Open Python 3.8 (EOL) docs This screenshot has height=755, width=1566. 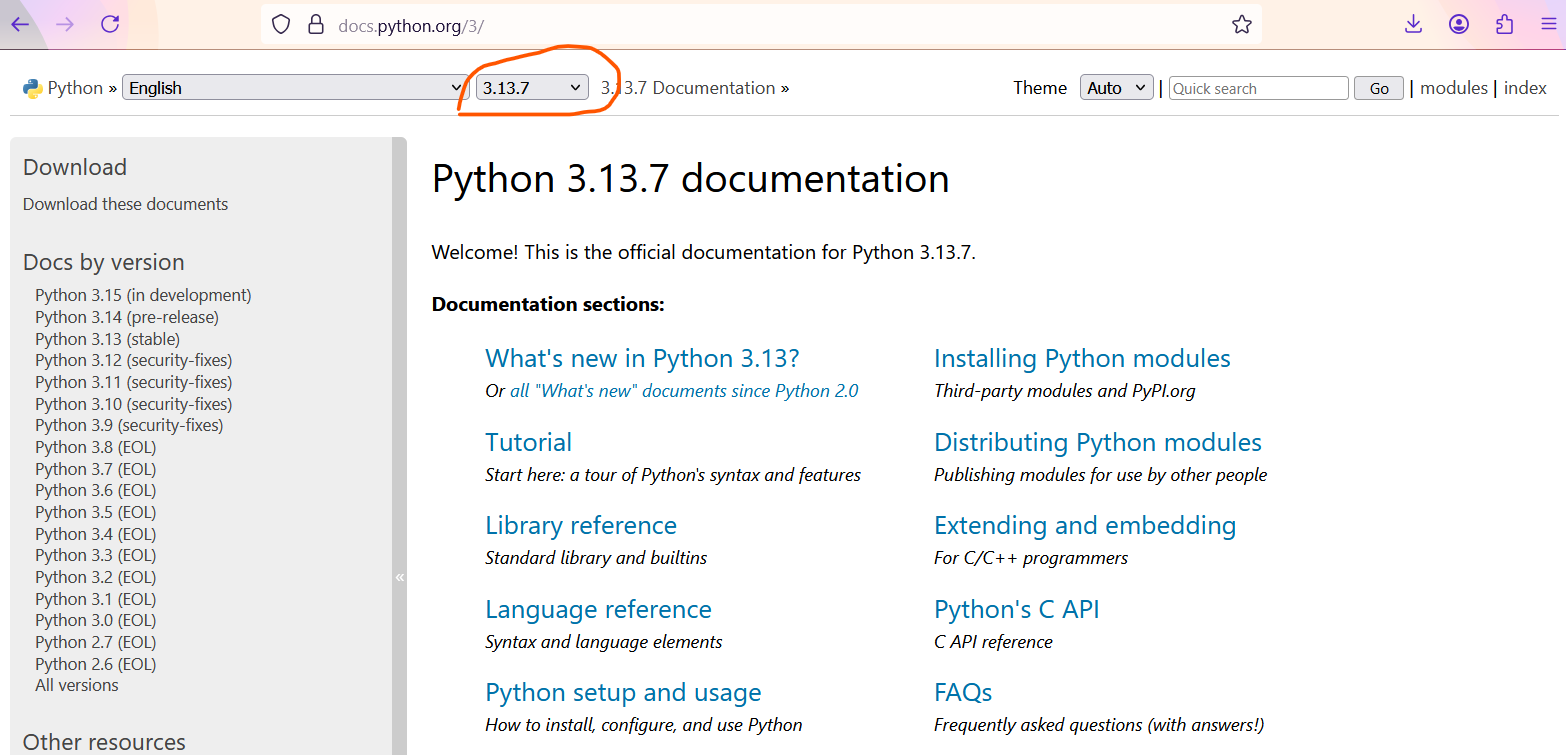[96, 447]
